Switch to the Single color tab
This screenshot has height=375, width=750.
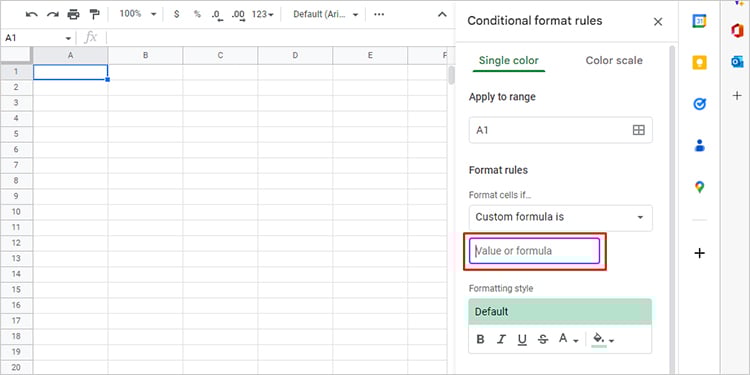coord(509,61)
